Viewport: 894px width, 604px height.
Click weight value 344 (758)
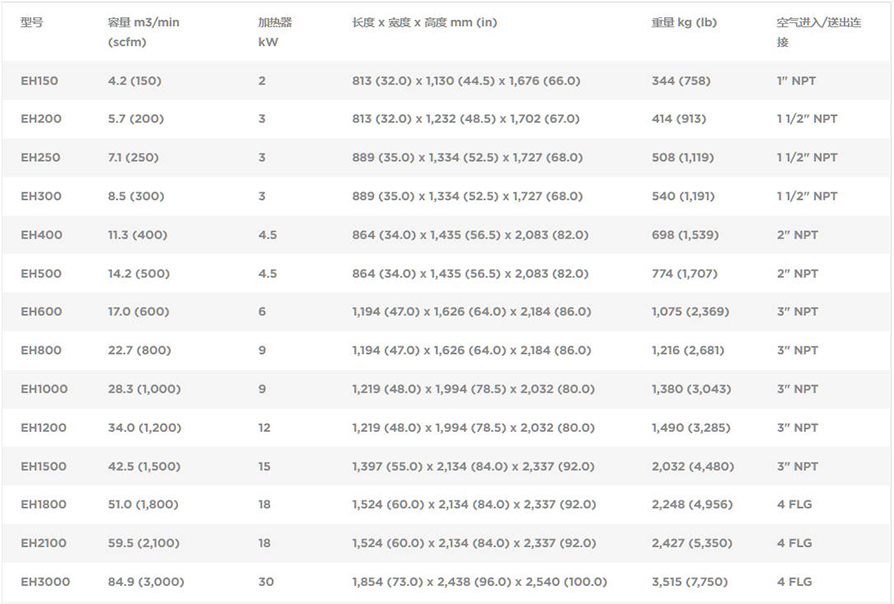[x=681, y=81]
